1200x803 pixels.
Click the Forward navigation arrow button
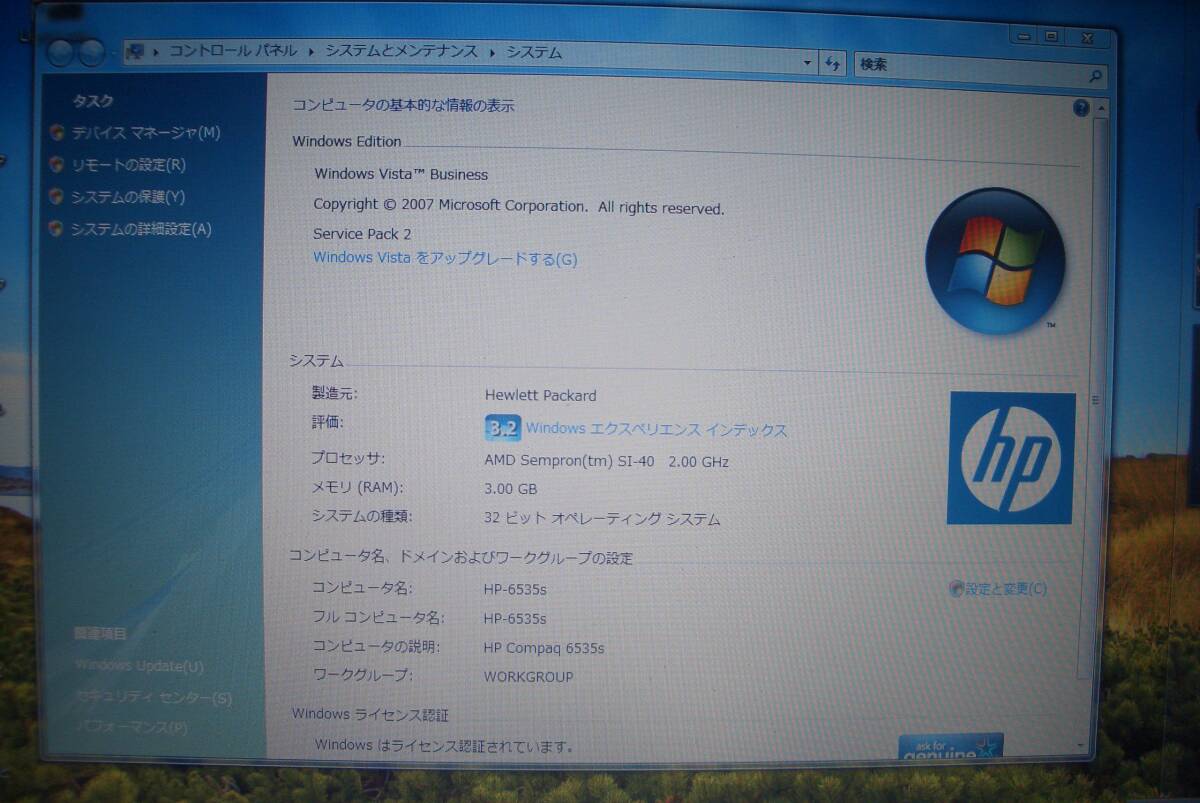click(92, 53)
